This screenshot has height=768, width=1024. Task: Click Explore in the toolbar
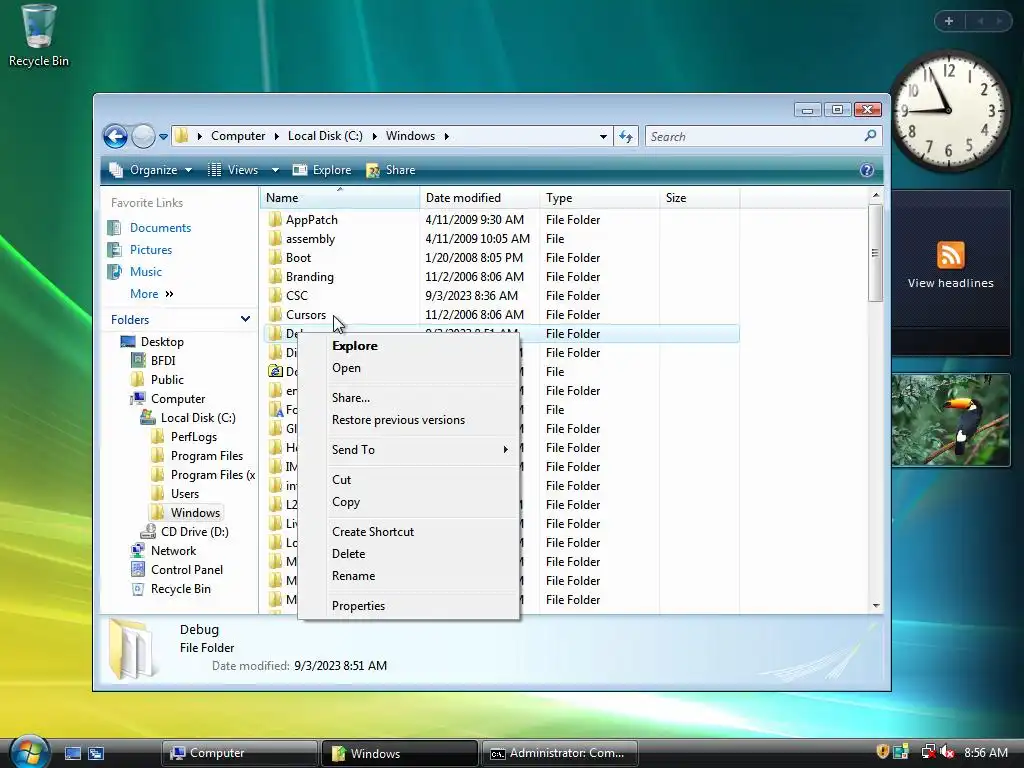click(x=322, y=170)
